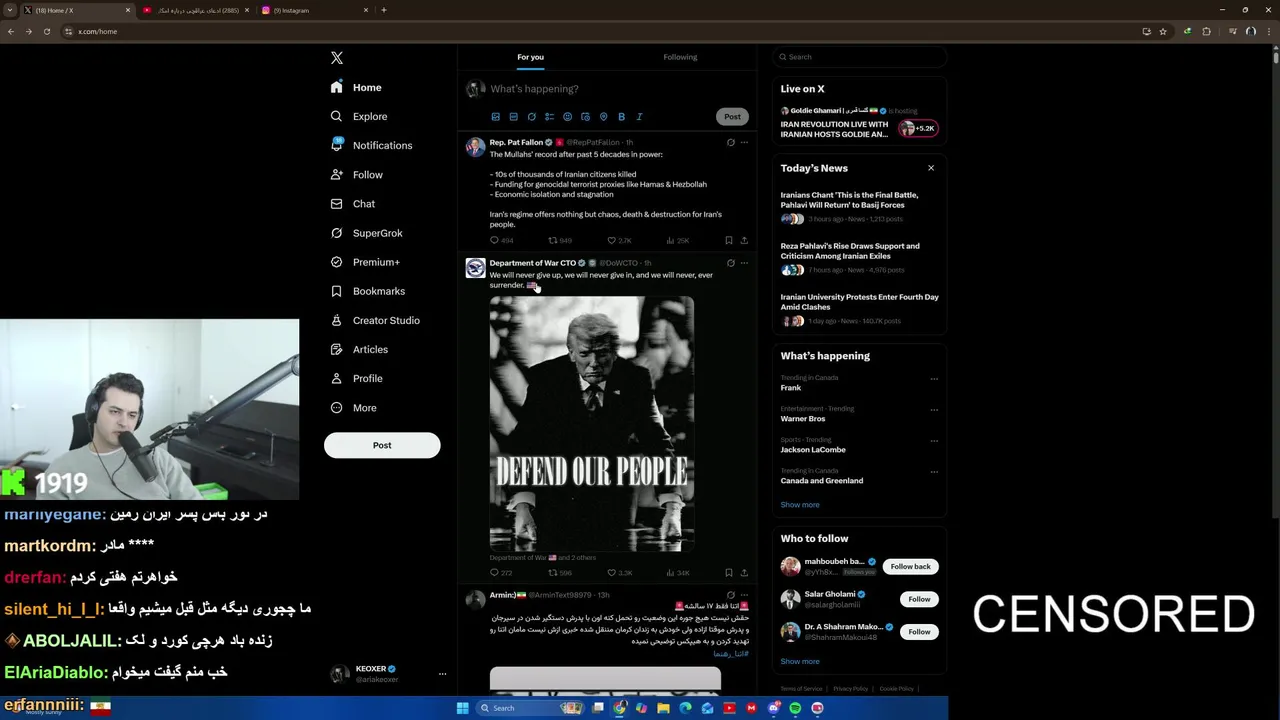Image resolution: width=1280 pixels, height=720 pixels.
Task: Switch to the Instagram browser tab
Action: [x=315, y=10]
